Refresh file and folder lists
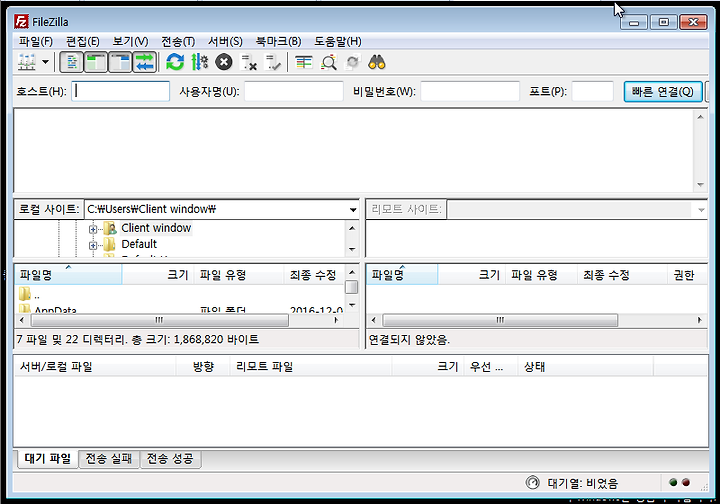Screen dimensions: 720x504 coord(175,62)
